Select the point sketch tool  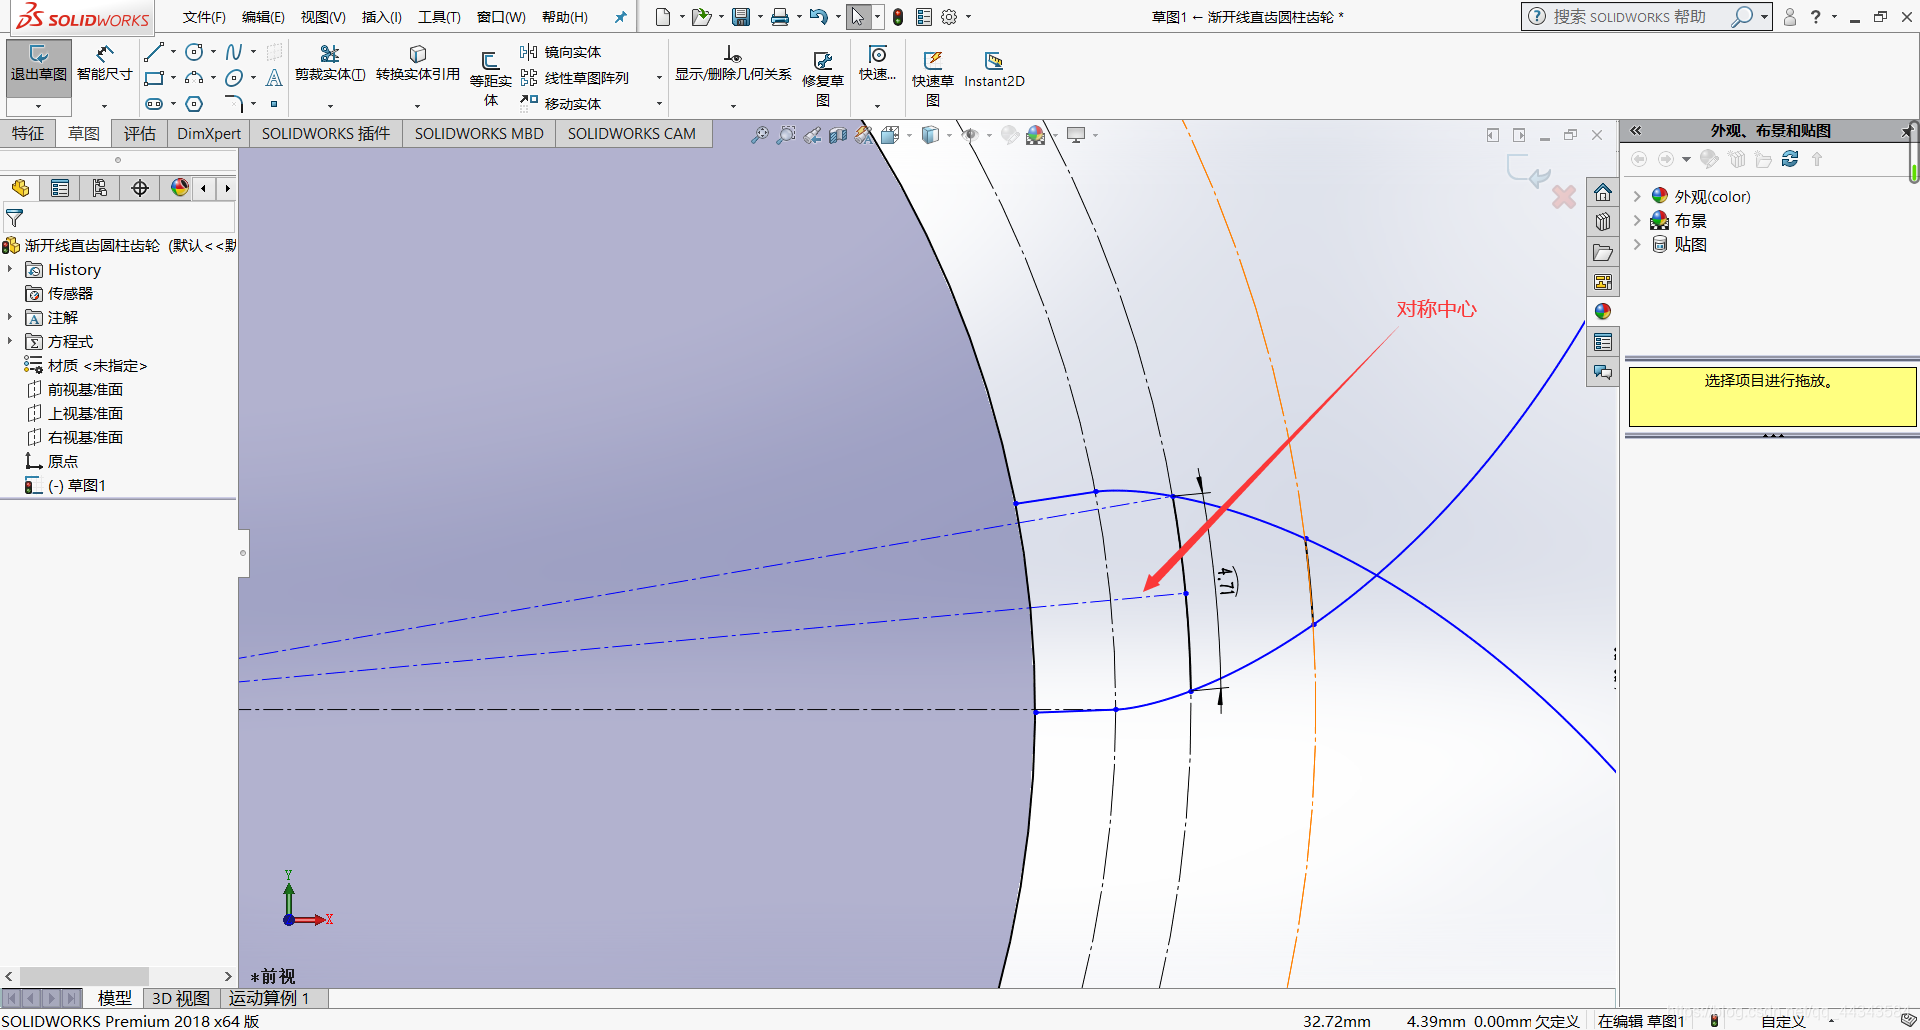click(x=274, y=104)
